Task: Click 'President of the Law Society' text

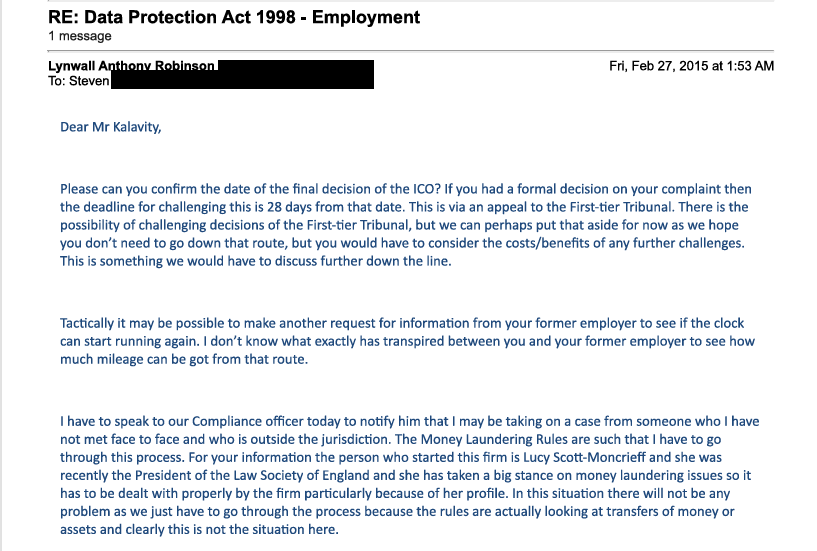Action: pyautogui.click(x=219, y=475)
